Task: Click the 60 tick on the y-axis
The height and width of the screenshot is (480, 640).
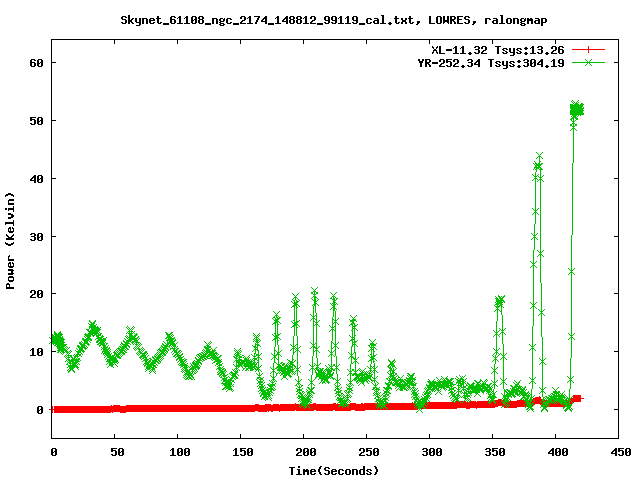Action: (36, 62)
